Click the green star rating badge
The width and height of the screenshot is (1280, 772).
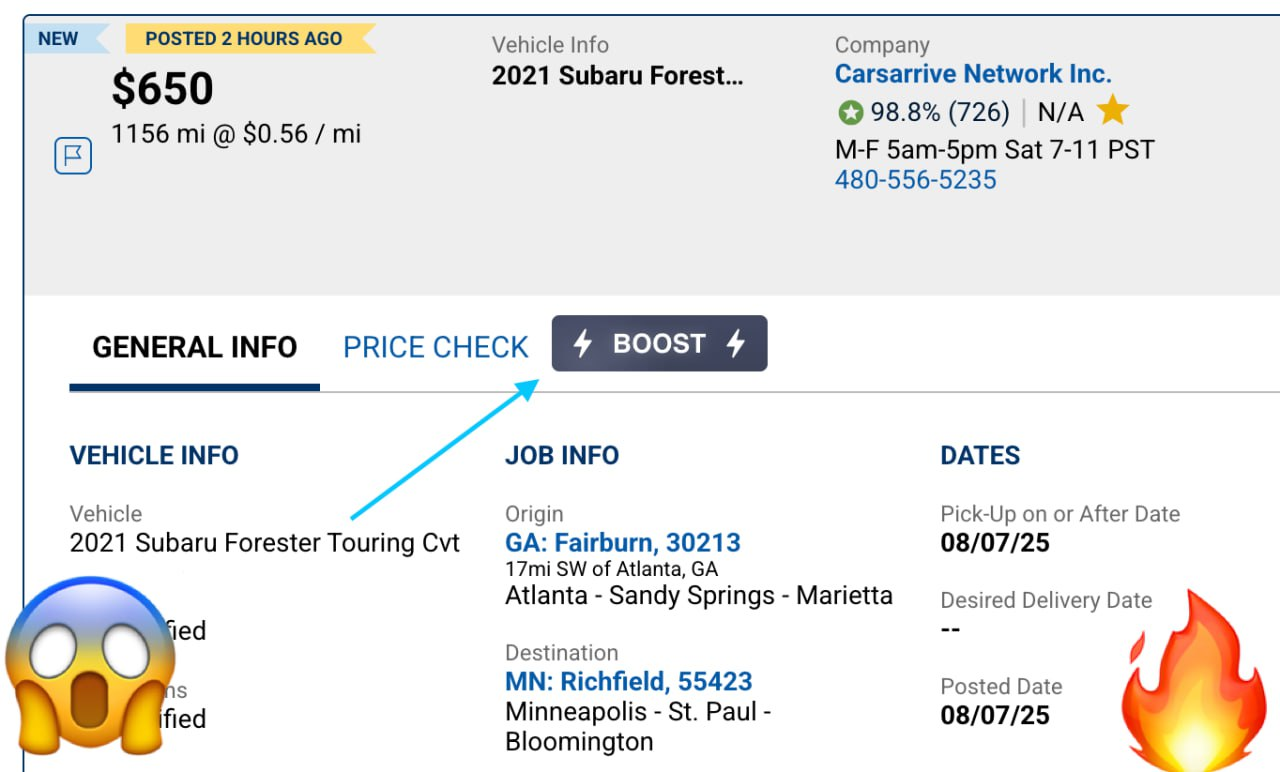(850, 112)
